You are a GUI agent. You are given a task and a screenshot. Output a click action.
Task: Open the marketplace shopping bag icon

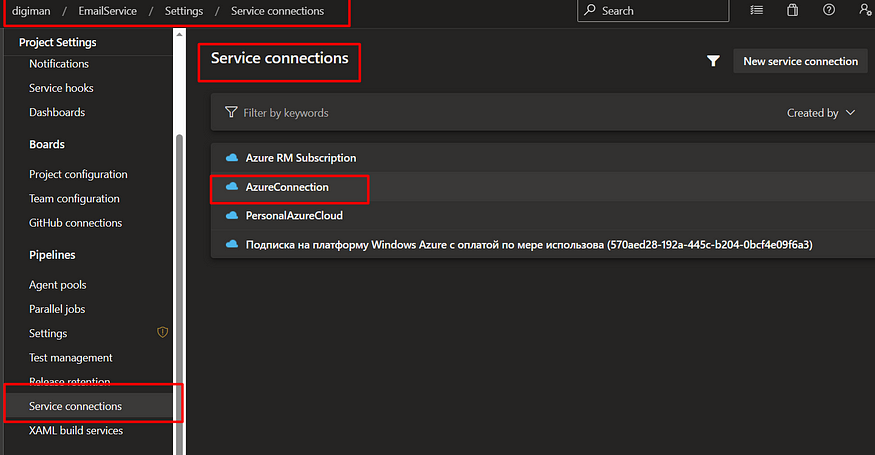tap(792, 10)
